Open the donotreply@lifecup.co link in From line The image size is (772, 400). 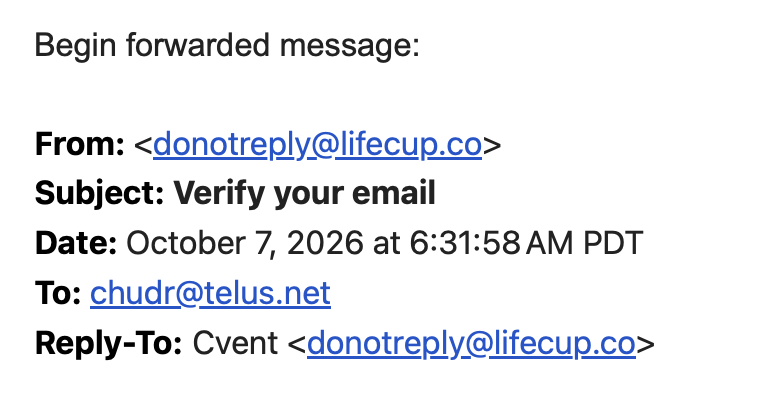pos(318,145)
